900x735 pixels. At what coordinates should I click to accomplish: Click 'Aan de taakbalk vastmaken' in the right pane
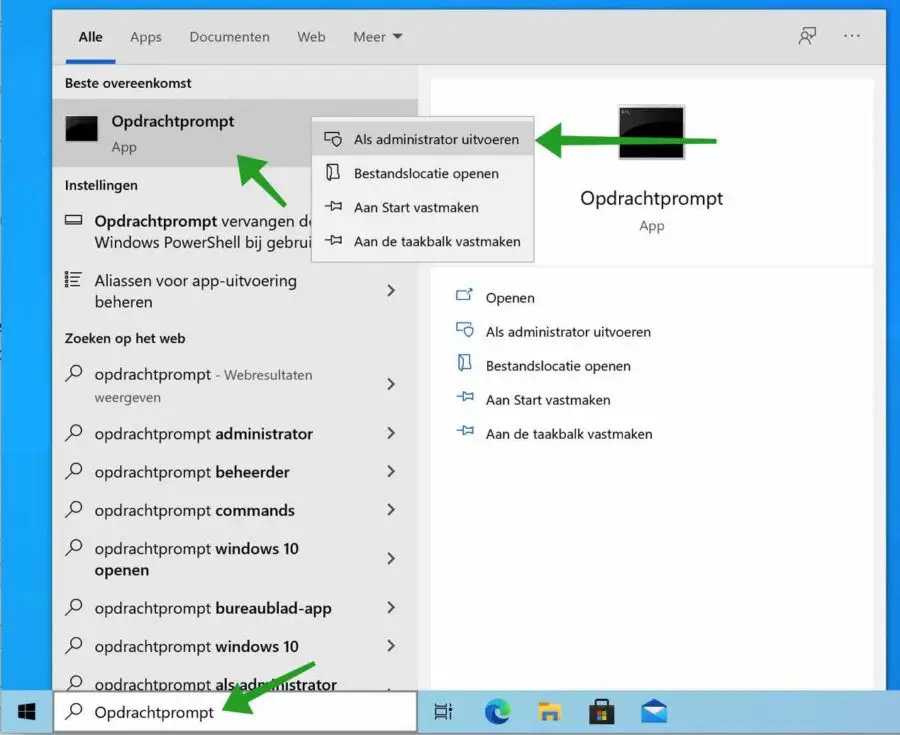coord(569,434)
